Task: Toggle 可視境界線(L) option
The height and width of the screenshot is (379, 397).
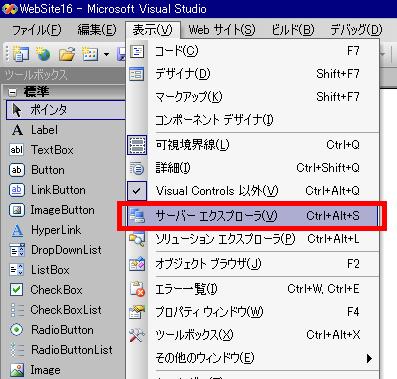Action: (253, 145)
